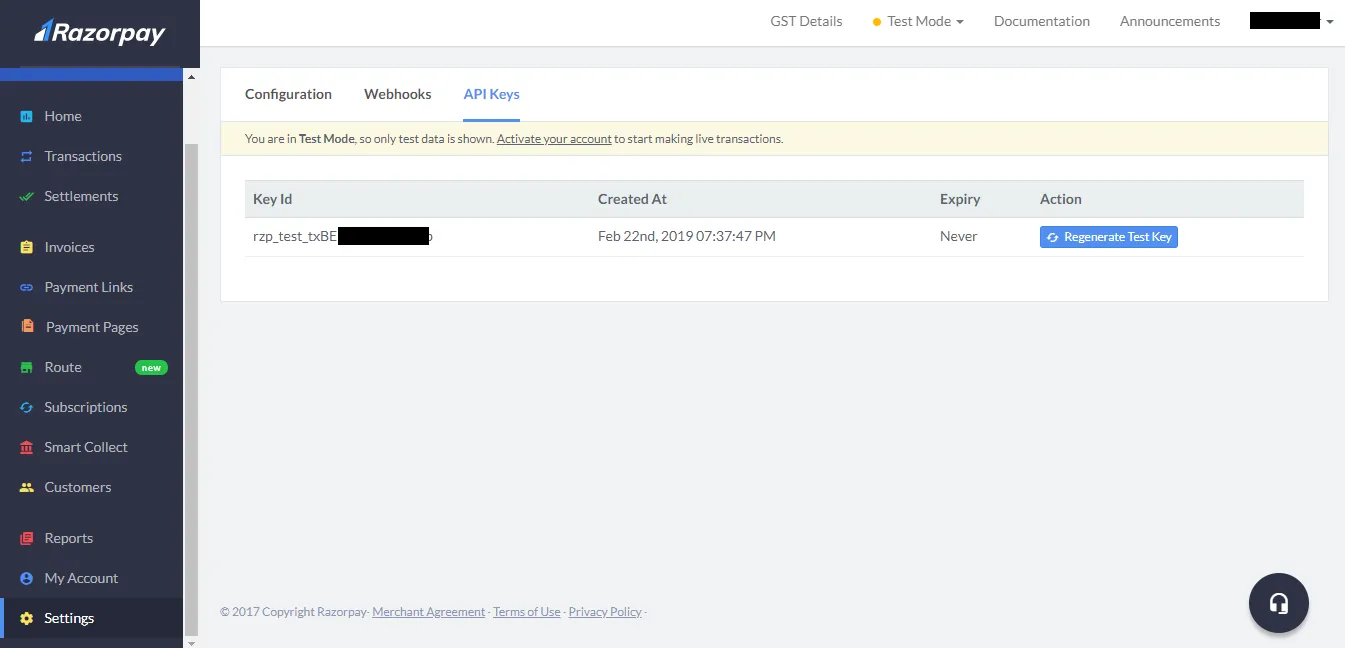Viewport: 1345px width, 648px height.
Task: Switch to the Configuration tab
Action: 288,94
